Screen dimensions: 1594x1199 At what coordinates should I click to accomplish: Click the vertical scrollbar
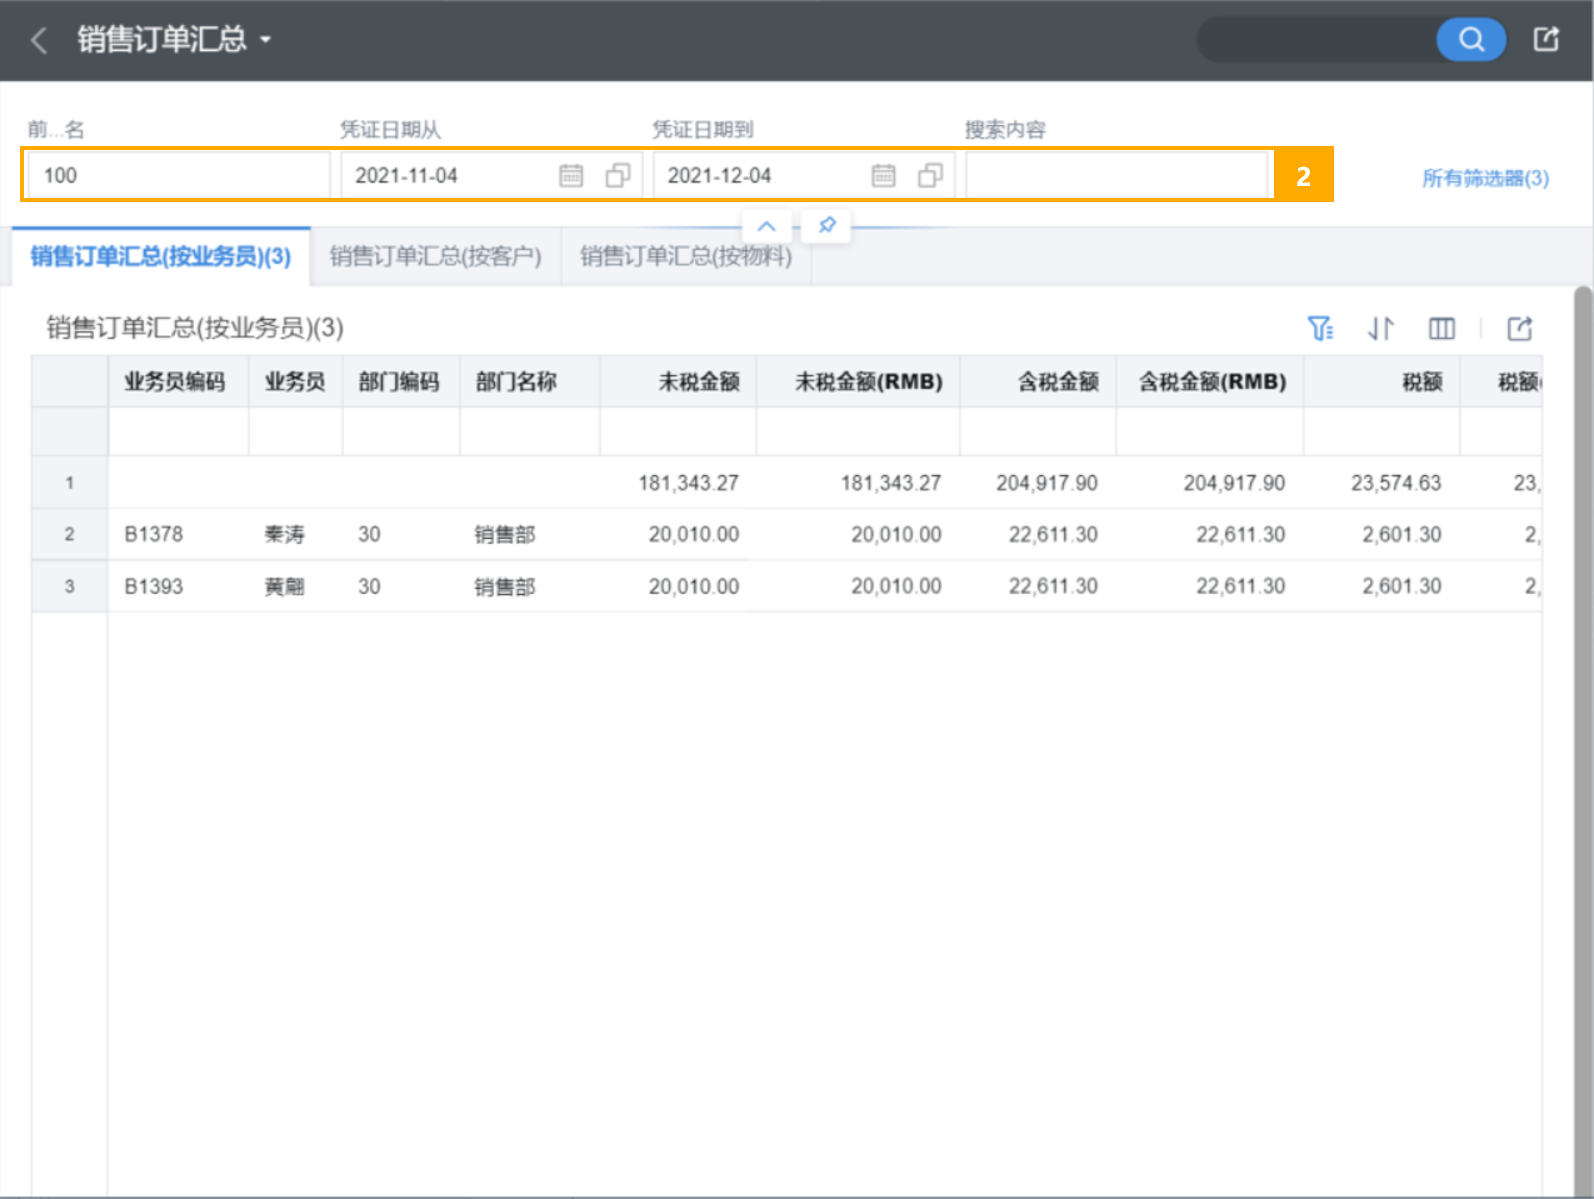coord(1582,740)
